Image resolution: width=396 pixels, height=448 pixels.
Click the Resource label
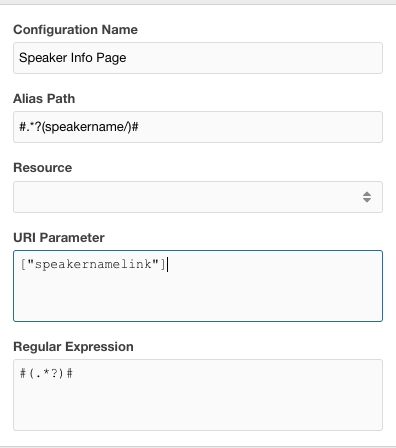click(x=43, y=168)
